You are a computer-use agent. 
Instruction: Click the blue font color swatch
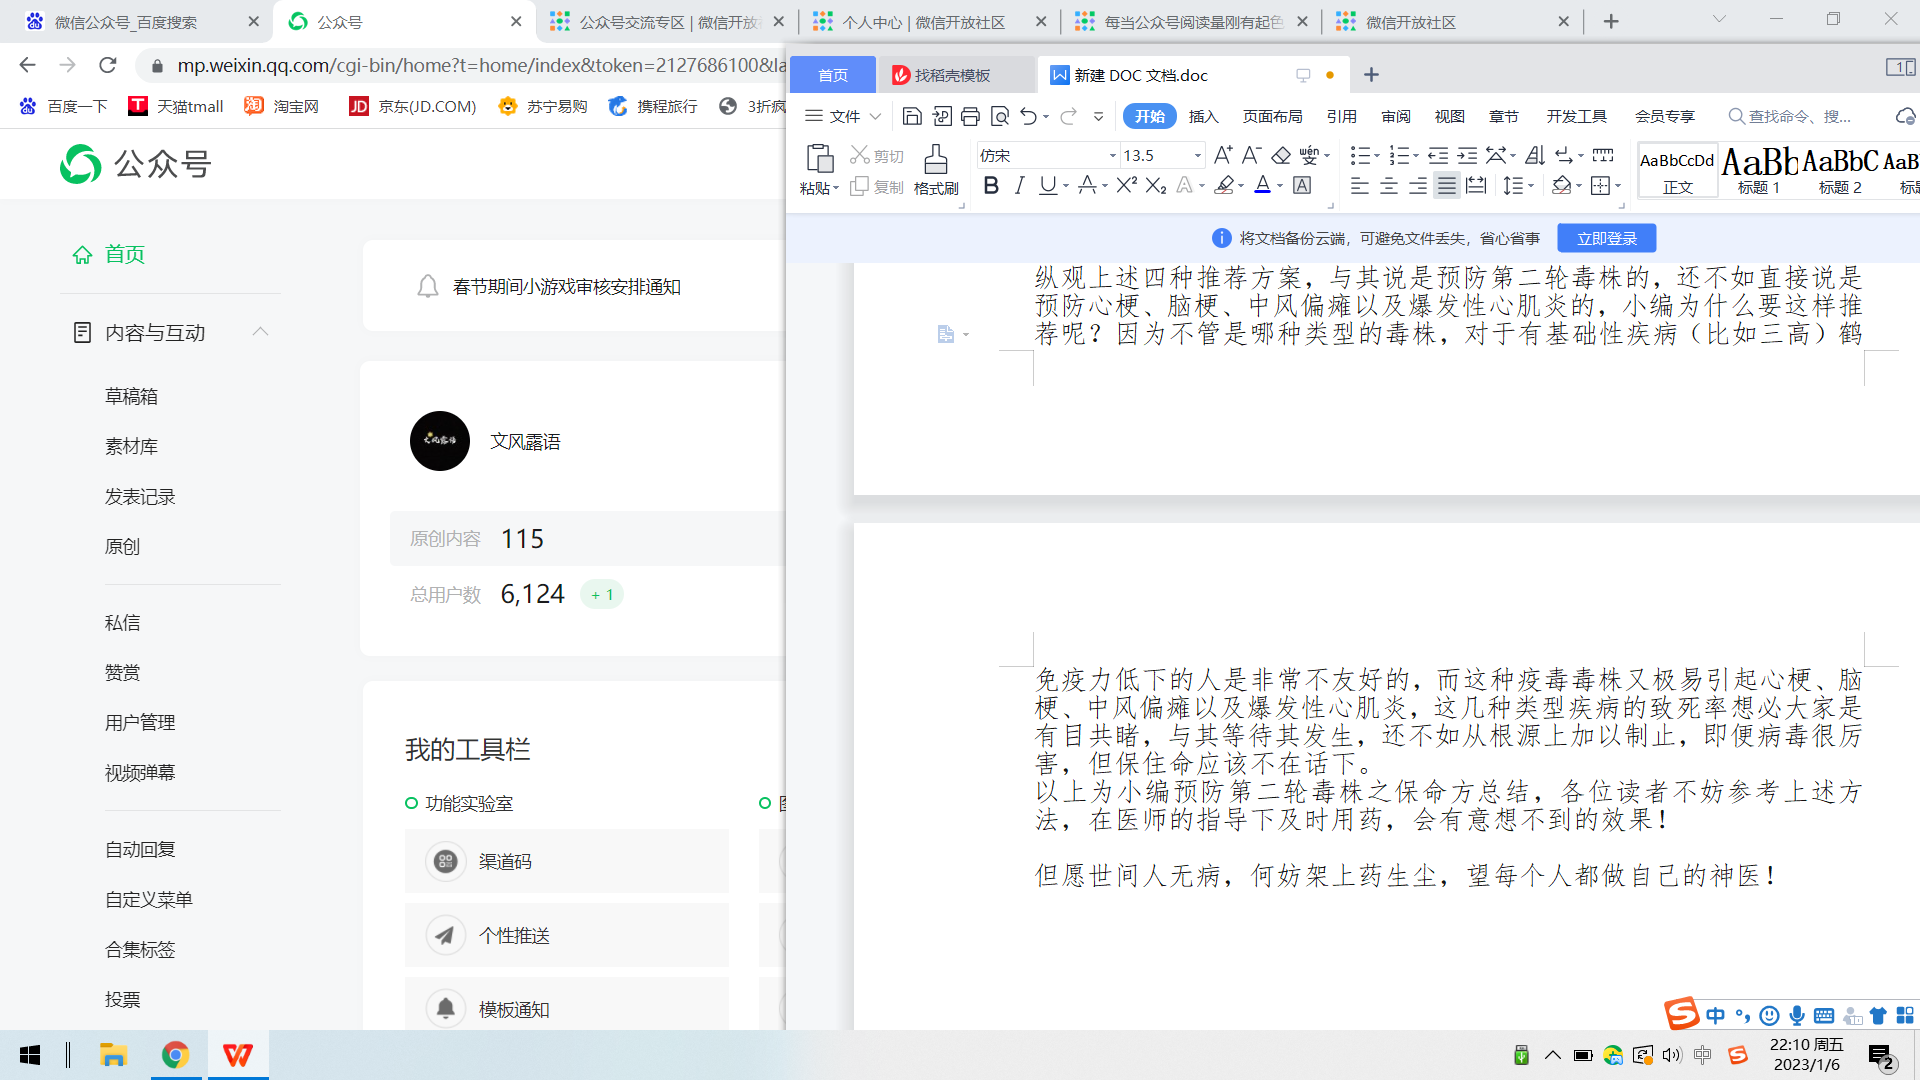pyautogui.click(x=1262, y=185)
